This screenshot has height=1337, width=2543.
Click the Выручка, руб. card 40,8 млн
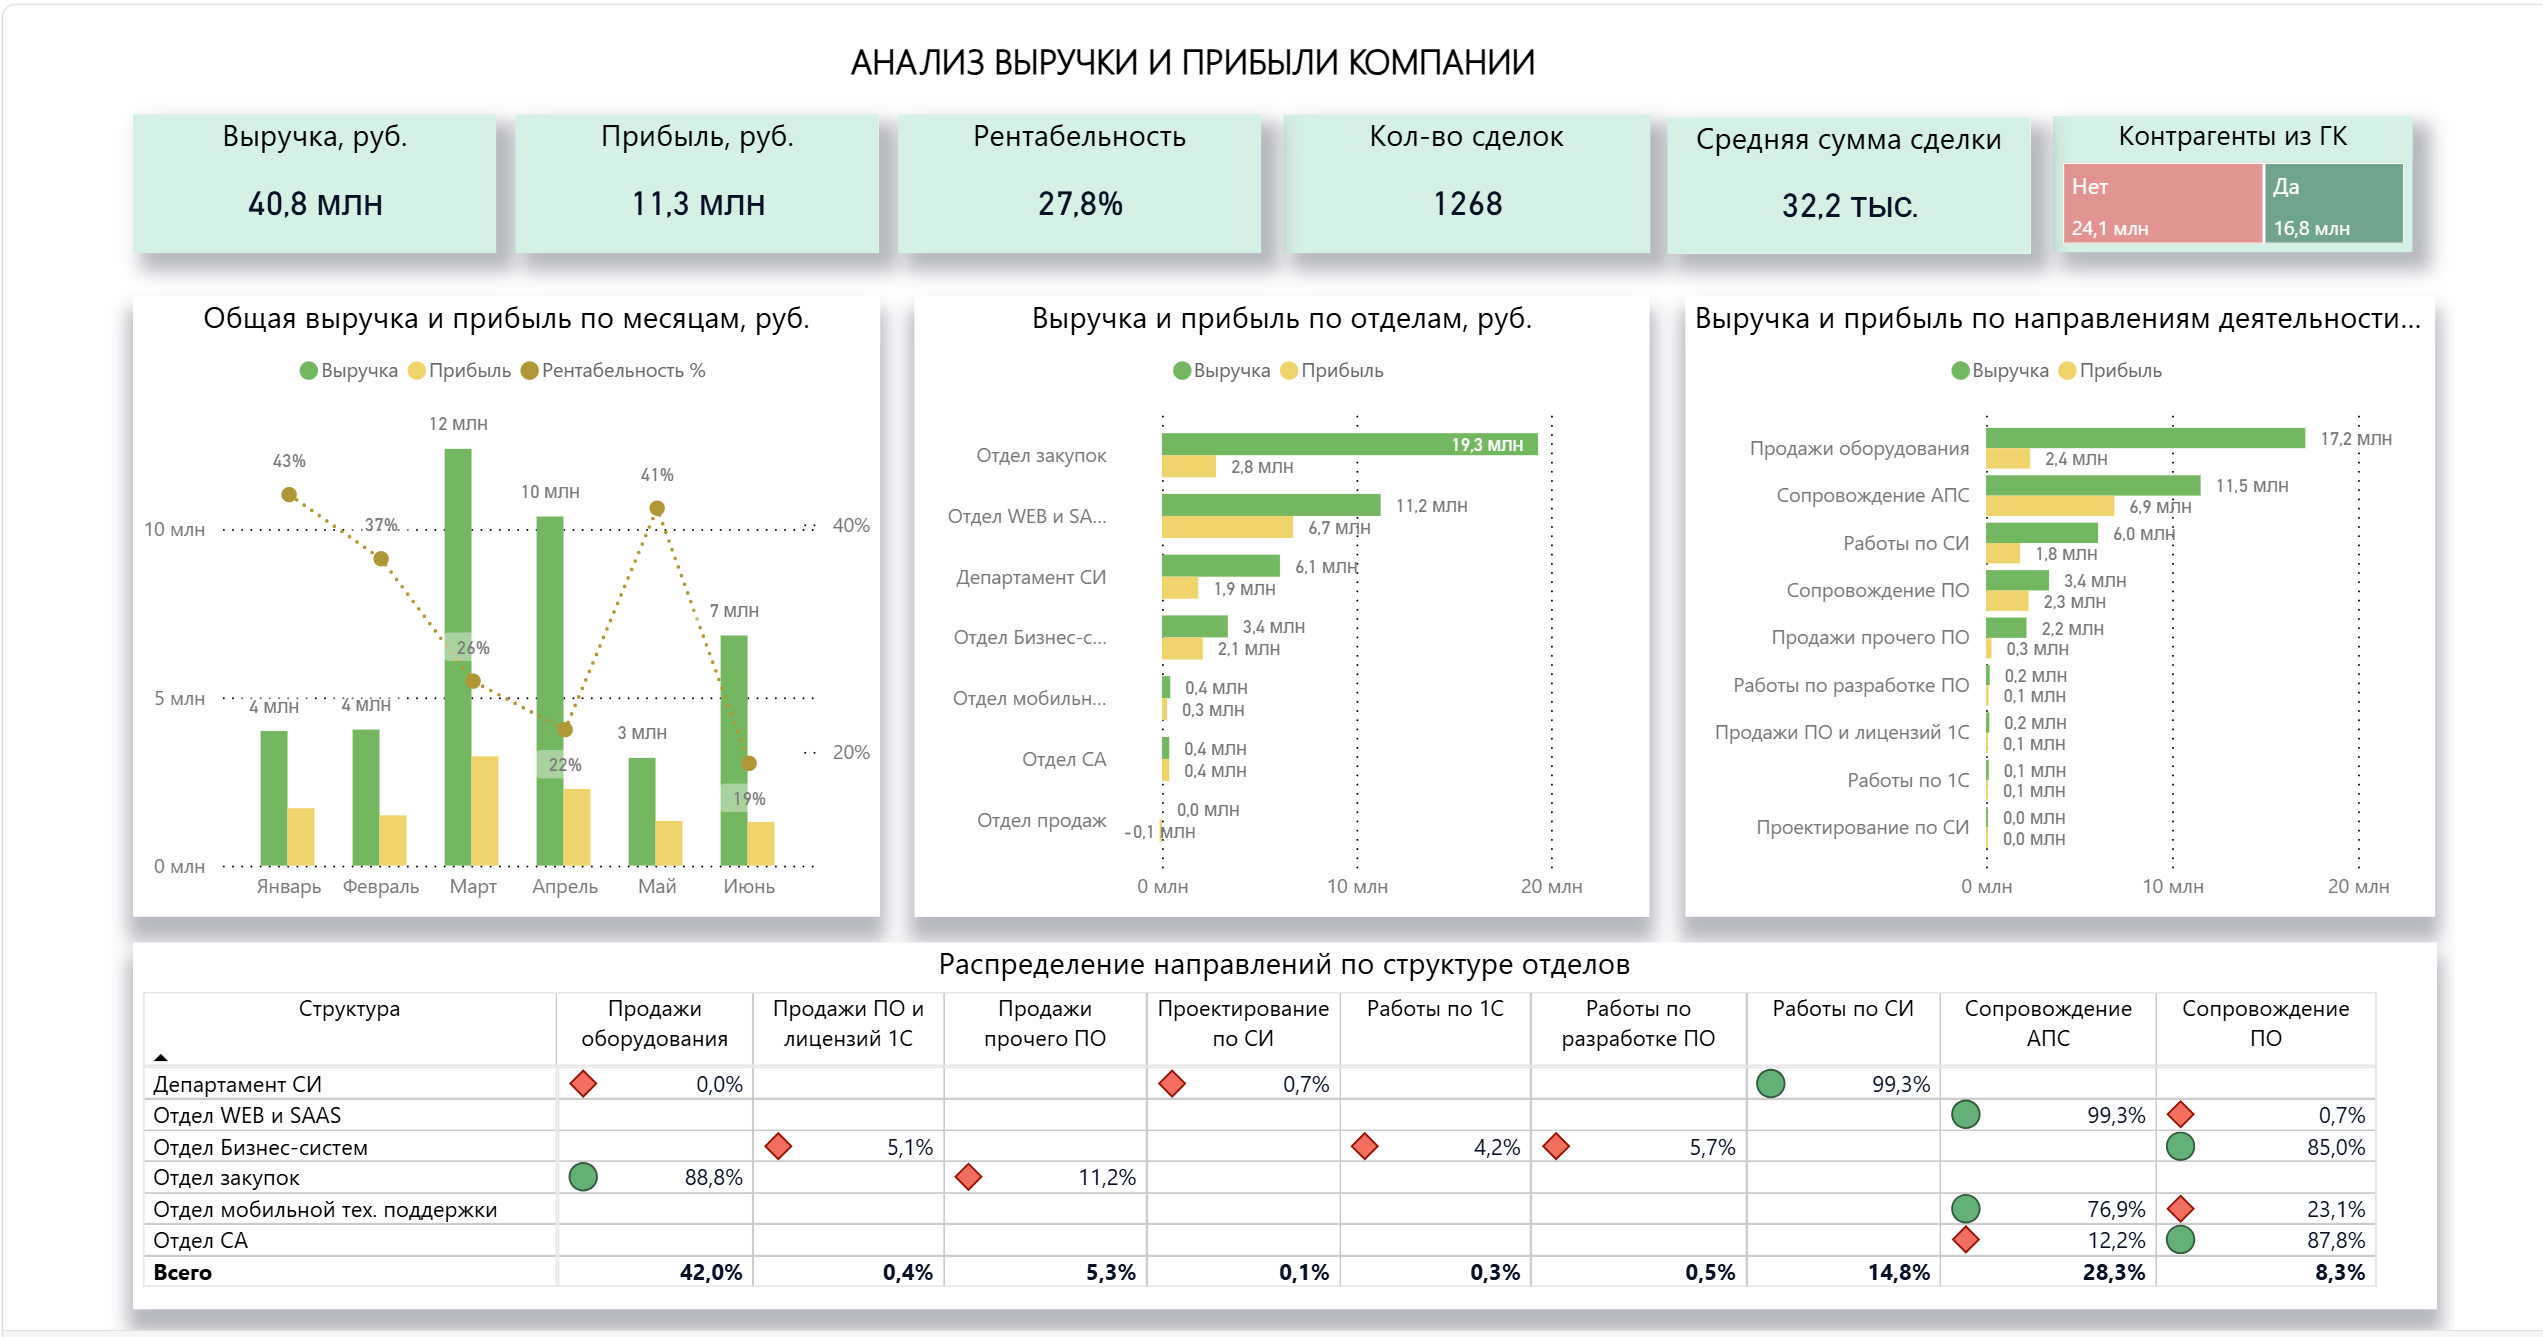pos(315,183)
